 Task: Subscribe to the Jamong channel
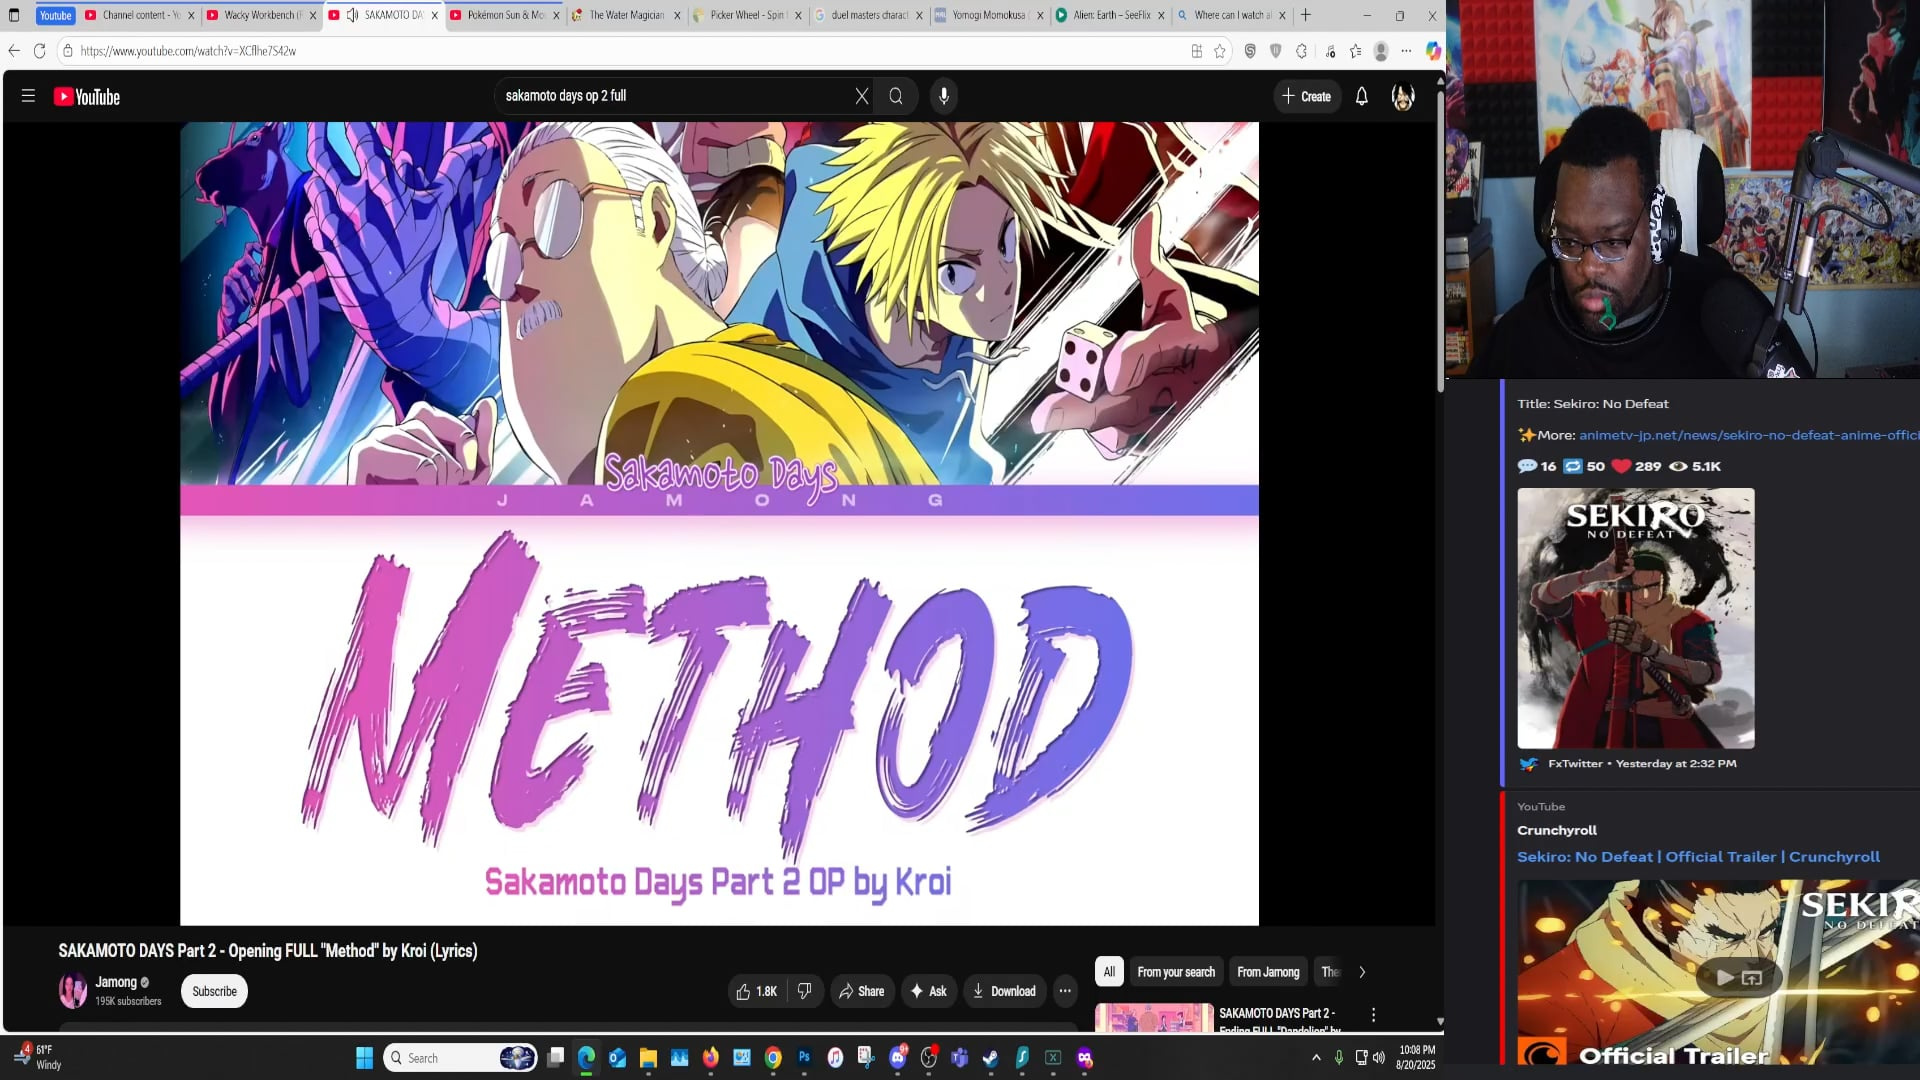[x=215, y=991]
